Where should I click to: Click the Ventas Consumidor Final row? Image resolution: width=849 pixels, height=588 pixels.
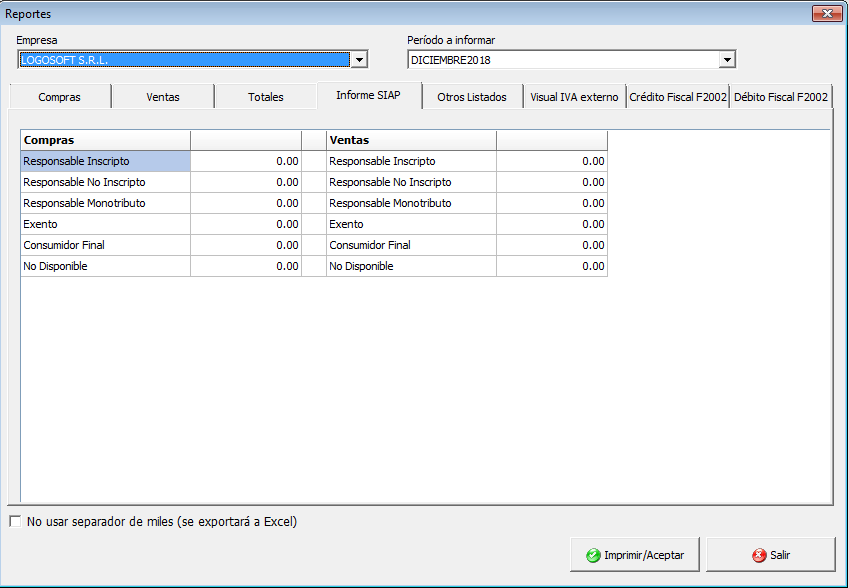click(411, 245)
